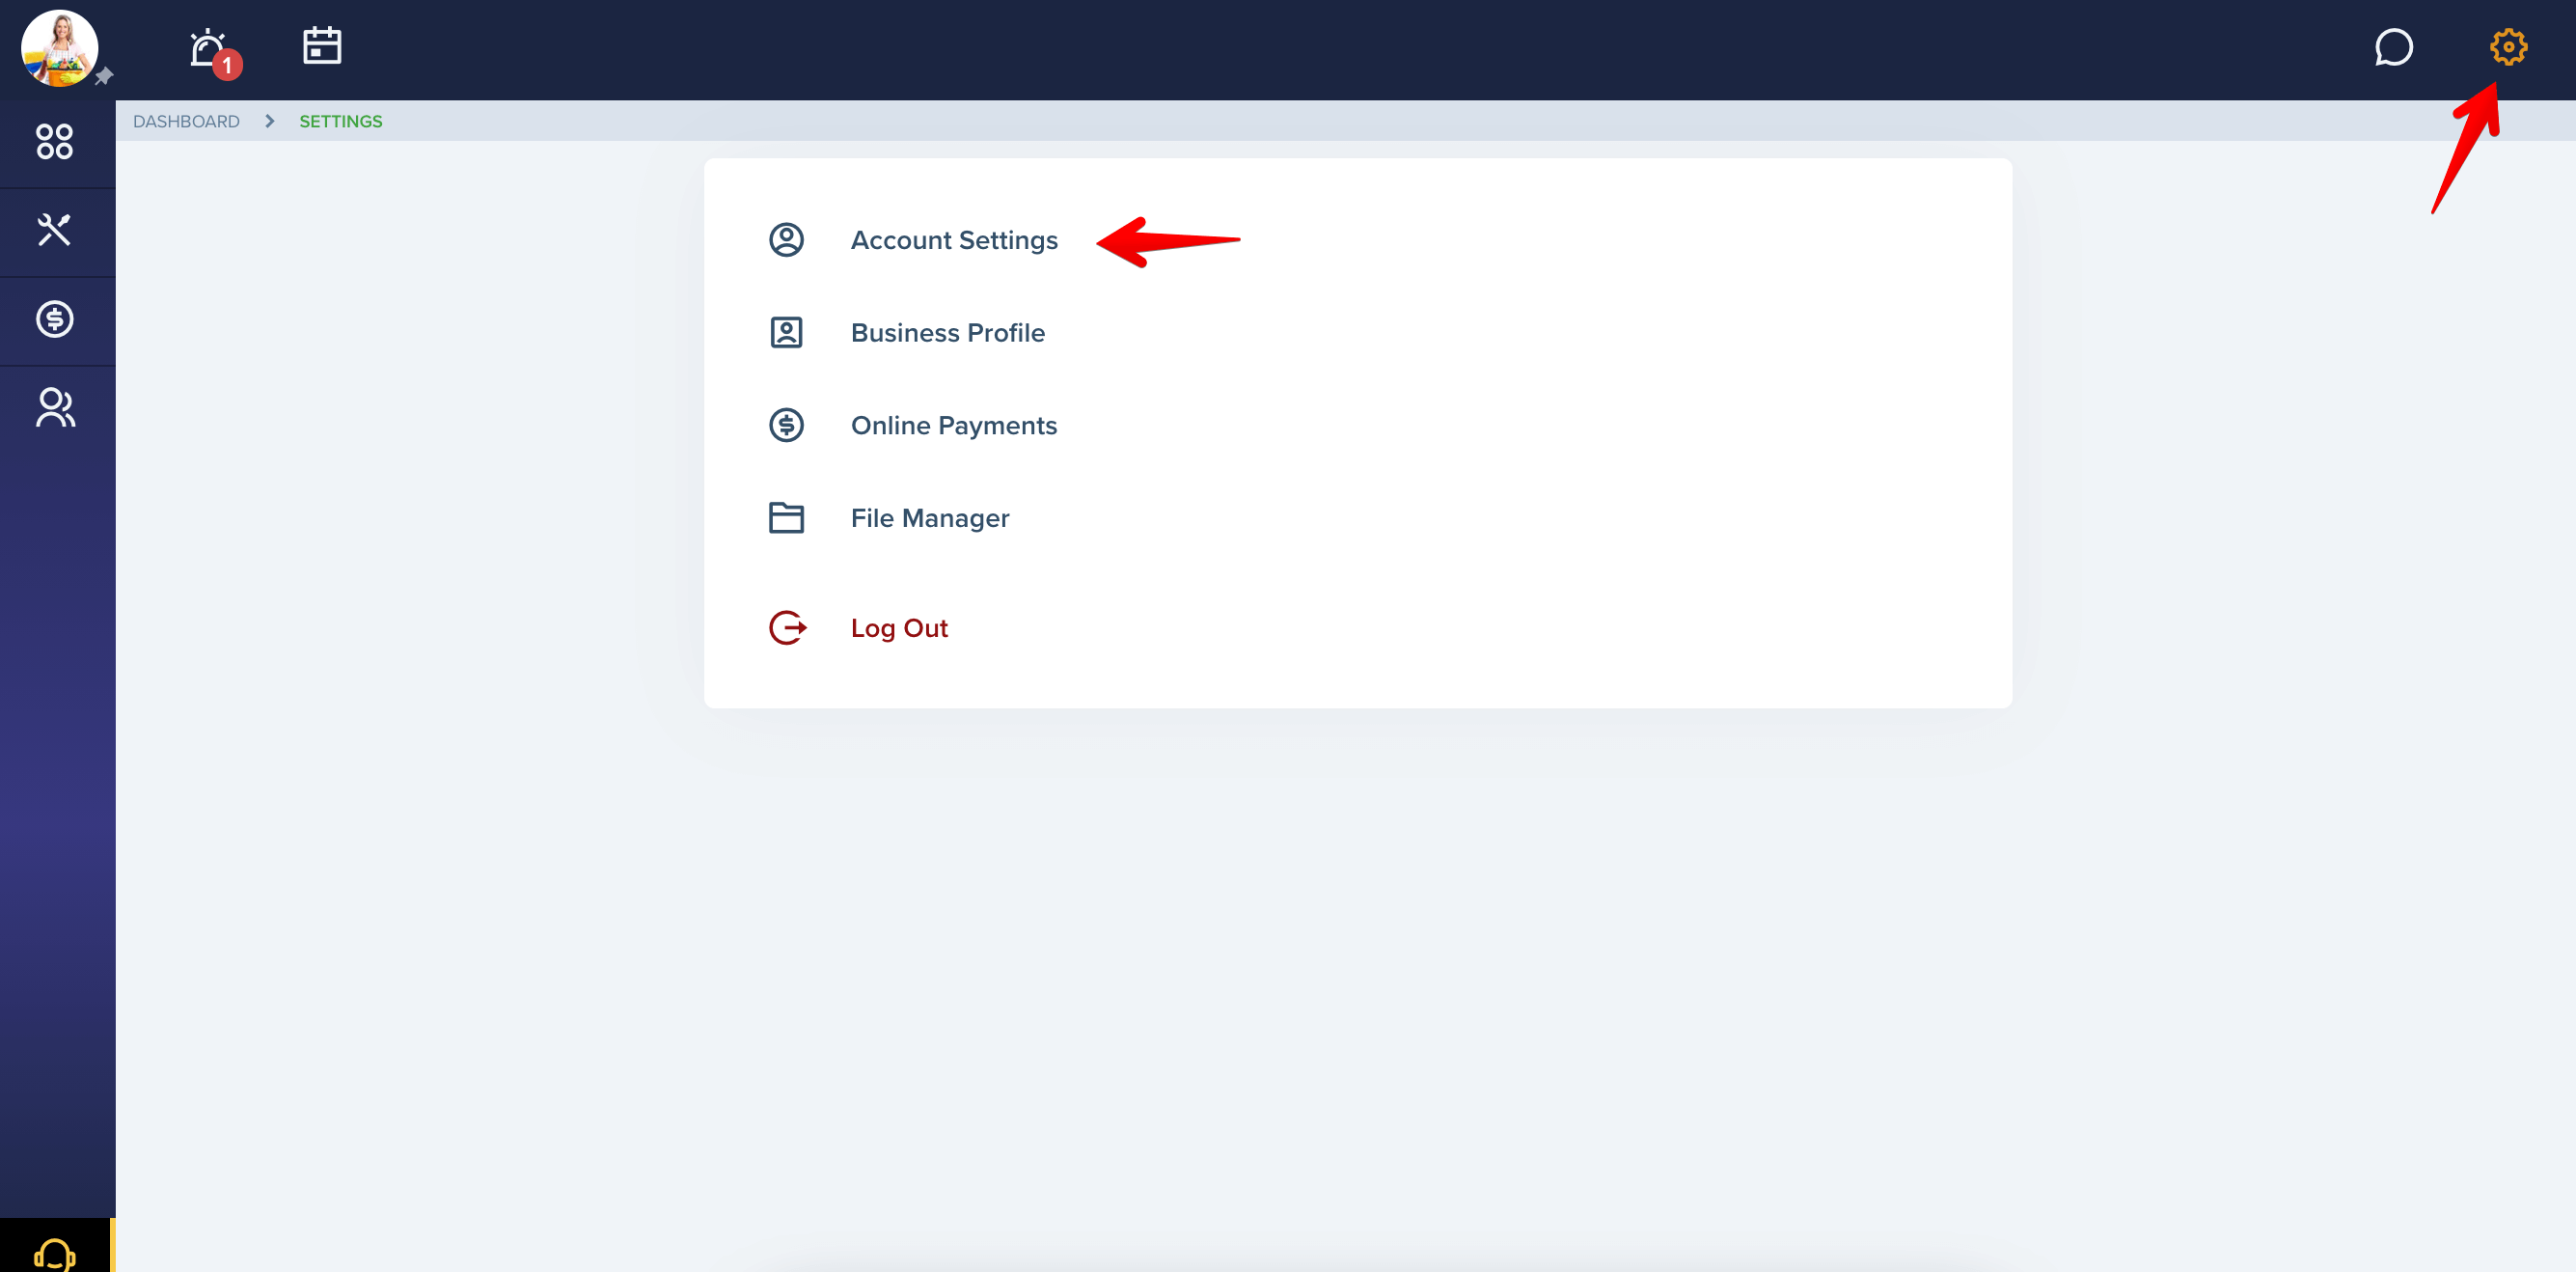Click the SETTINGS breadcrumb
The width and height of the screenshot is (2576, 1272).
(x=341, y=121)
